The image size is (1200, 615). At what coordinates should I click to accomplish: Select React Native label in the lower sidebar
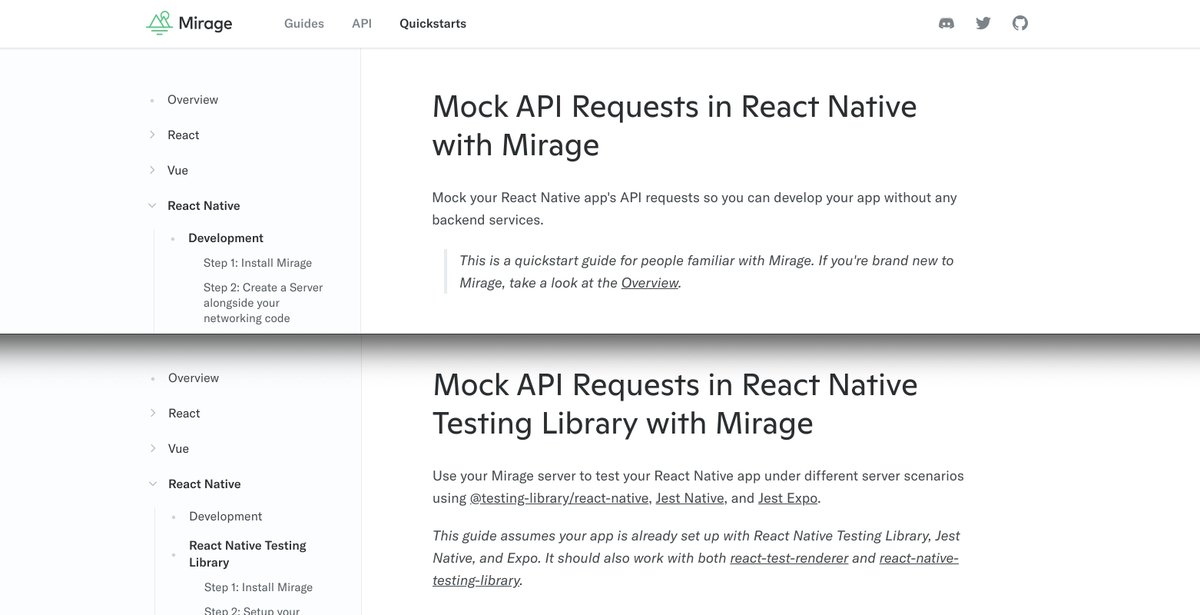pos(205,484)
